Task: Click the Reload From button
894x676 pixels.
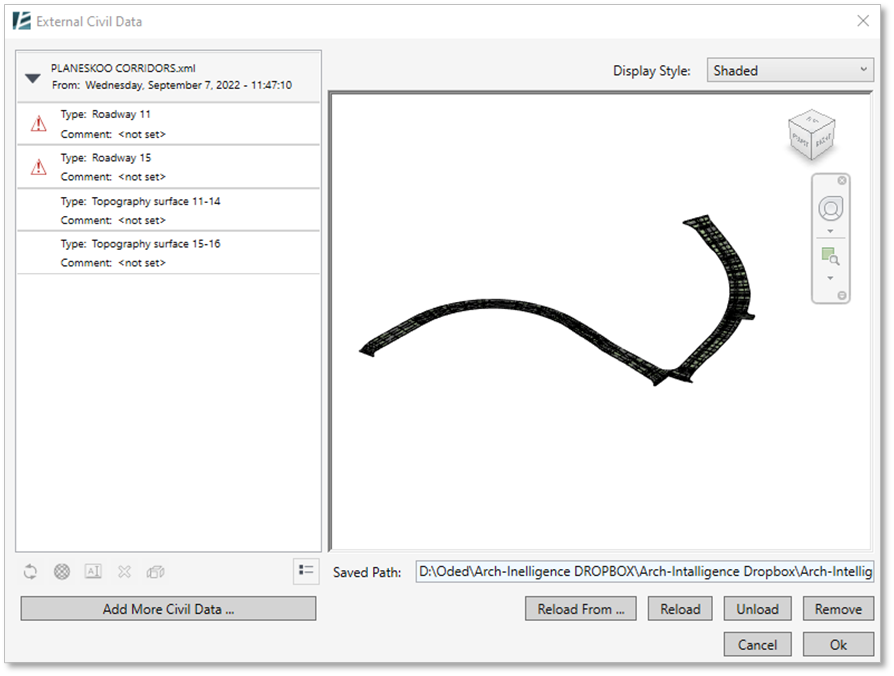Action: click(580, 609)
